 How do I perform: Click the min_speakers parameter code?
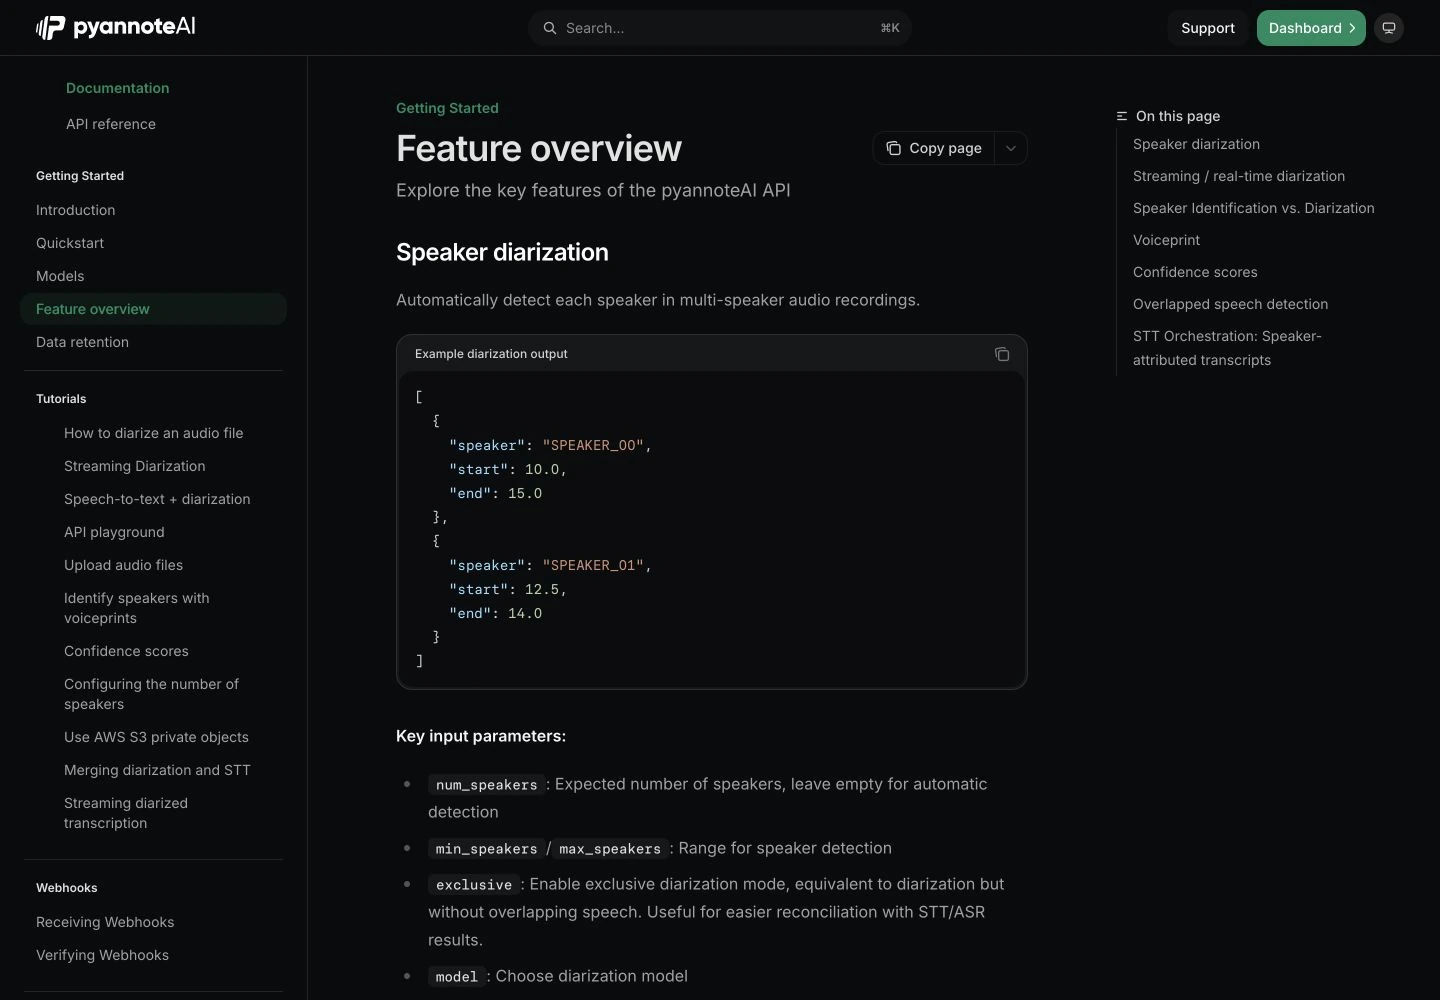click(487, 849)
